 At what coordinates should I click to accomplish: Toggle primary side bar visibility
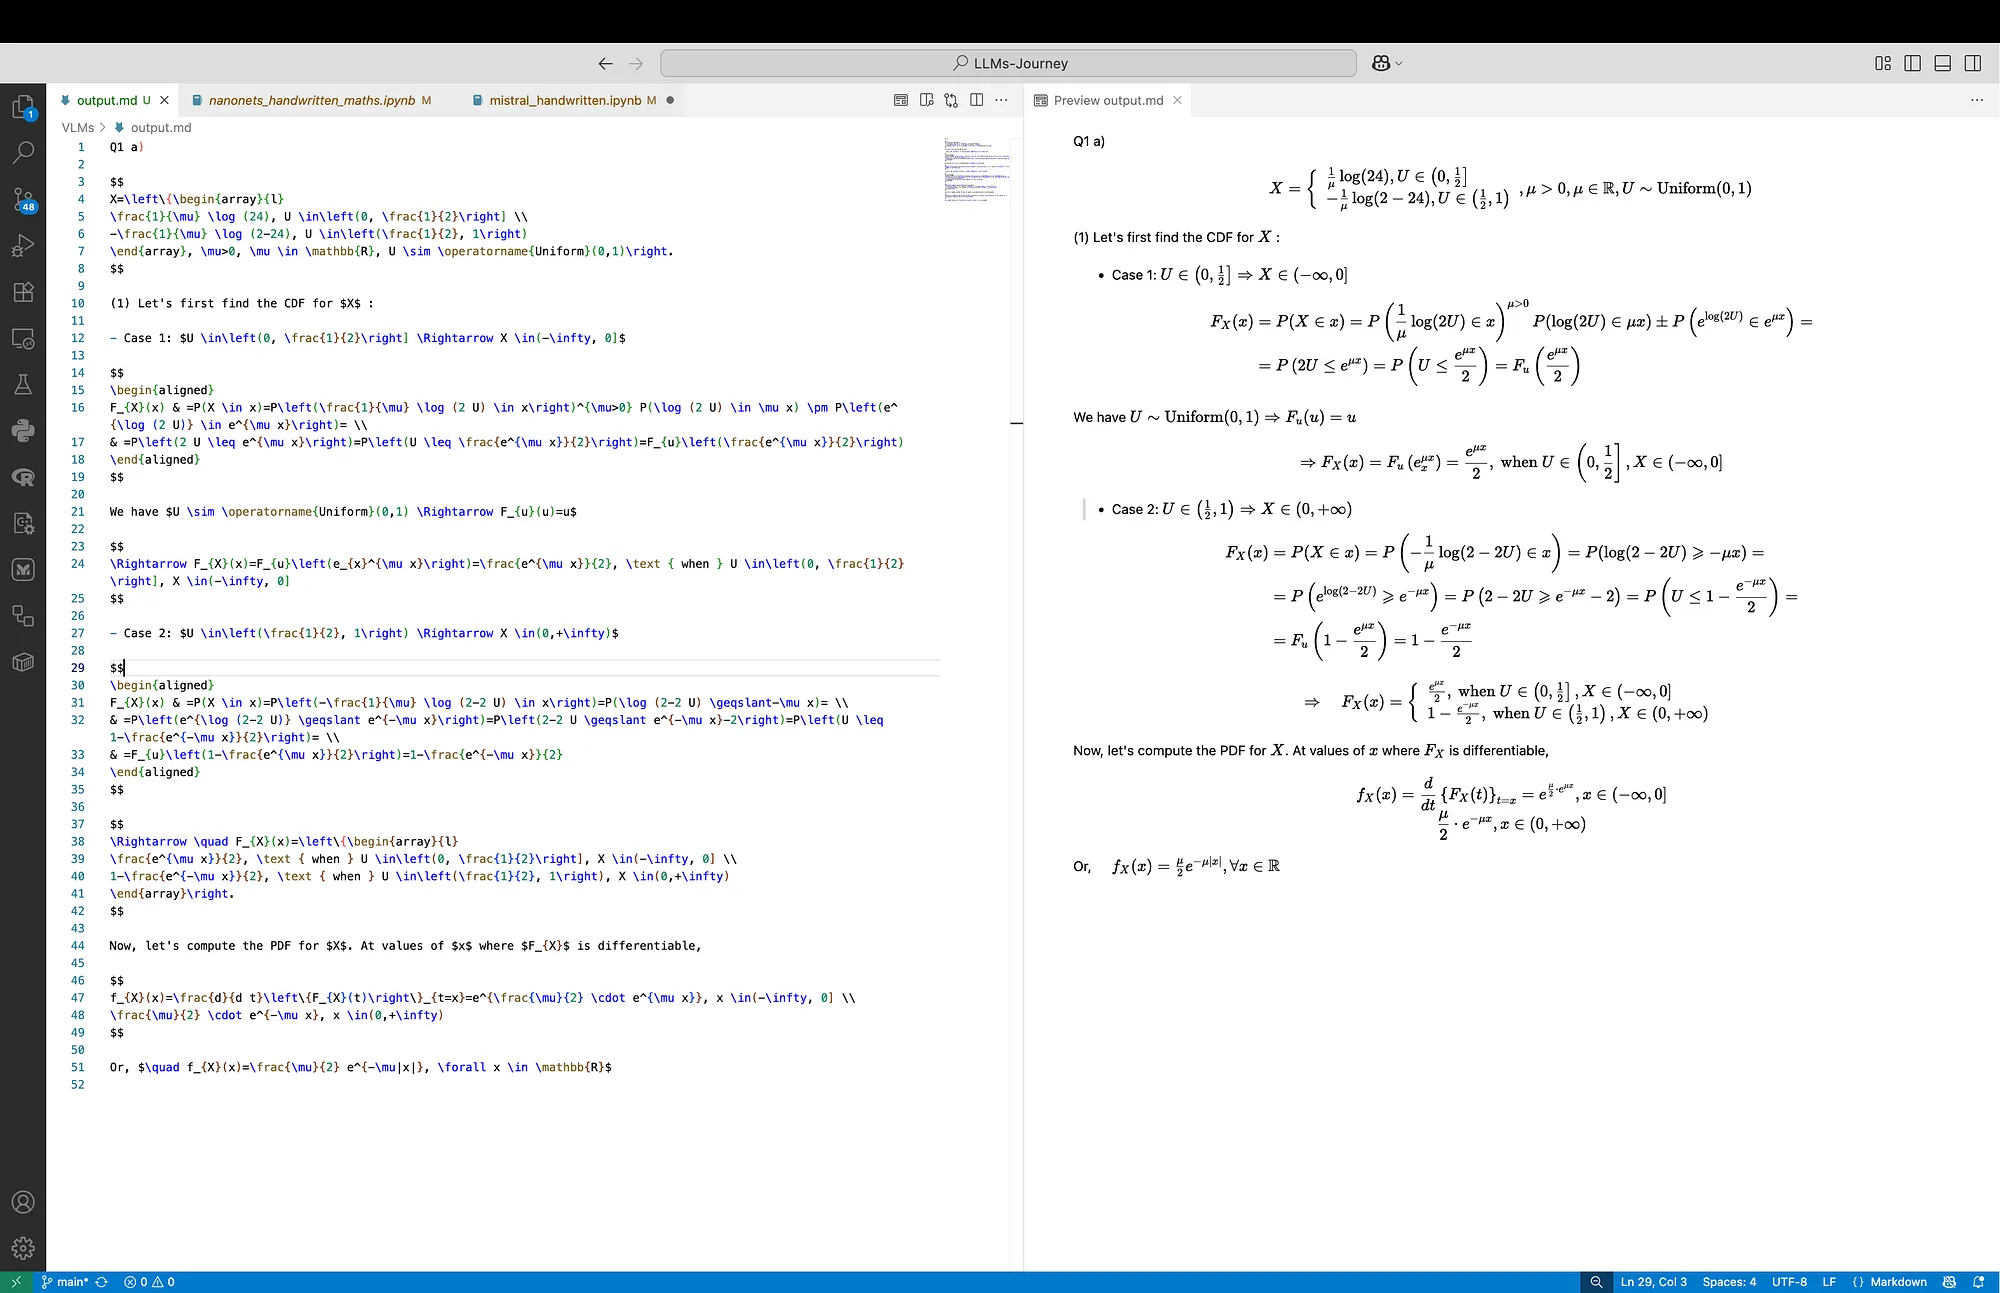1913,63
